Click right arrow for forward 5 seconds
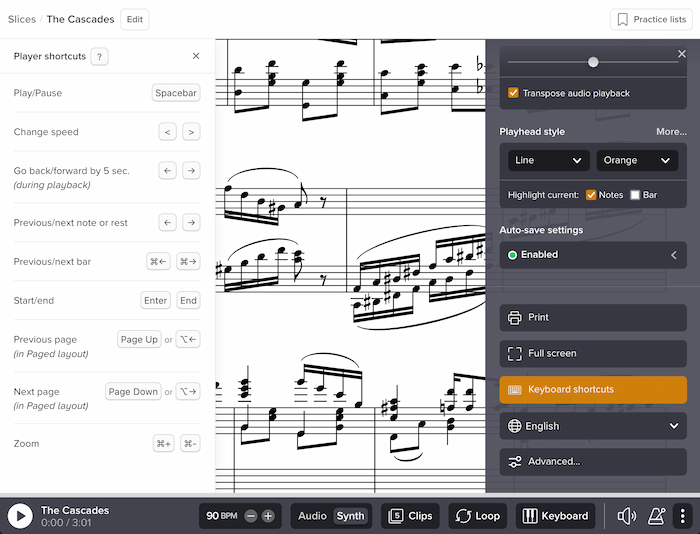Screen dimensions: 700x534 191,171
